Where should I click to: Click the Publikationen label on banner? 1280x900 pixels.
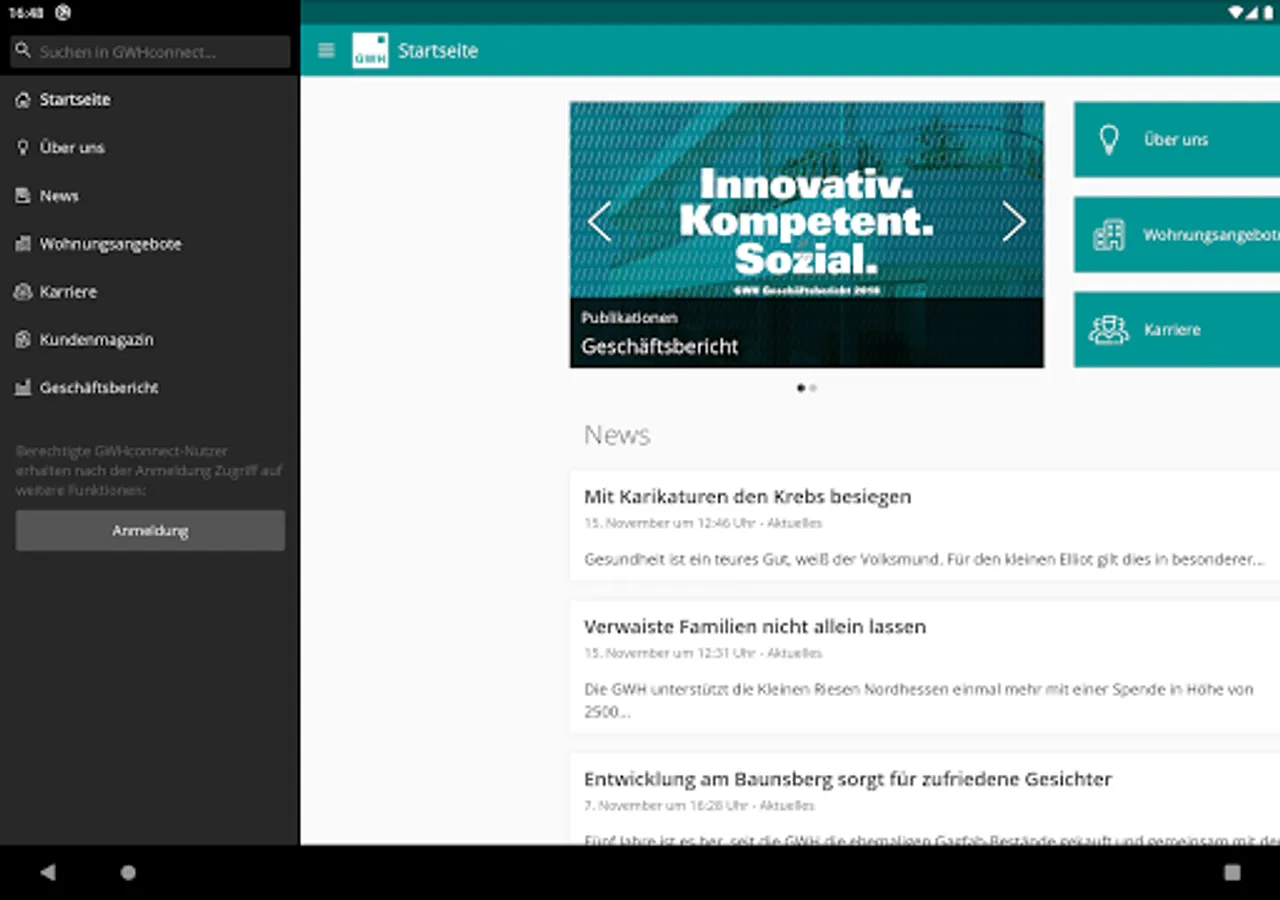point(629,317)
